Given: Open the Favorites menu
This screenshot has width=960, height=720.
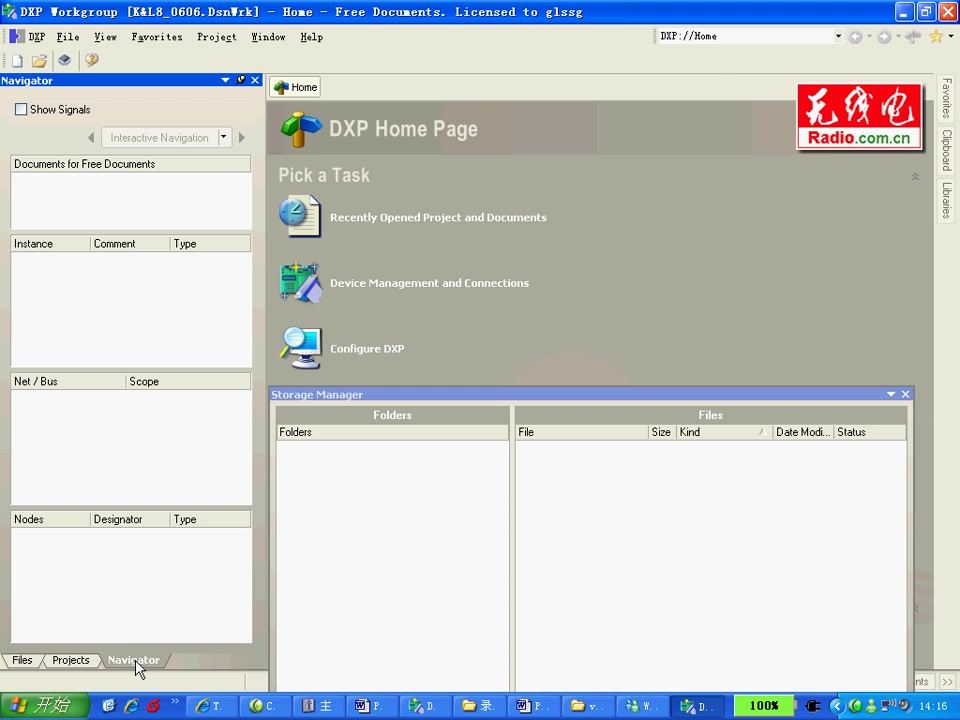Looking at the screenshot, I should pos(157,37).
